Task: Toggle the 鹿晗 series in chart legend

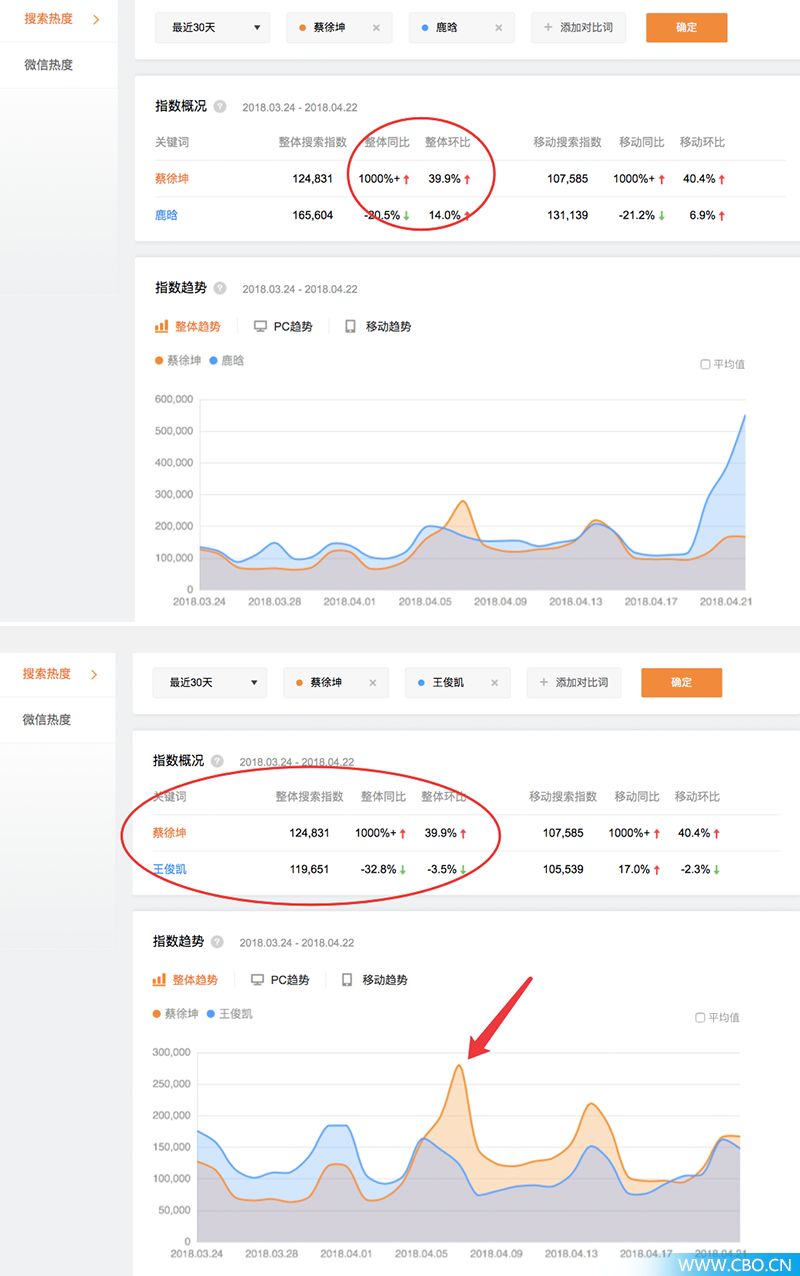Action: (227, 360)
